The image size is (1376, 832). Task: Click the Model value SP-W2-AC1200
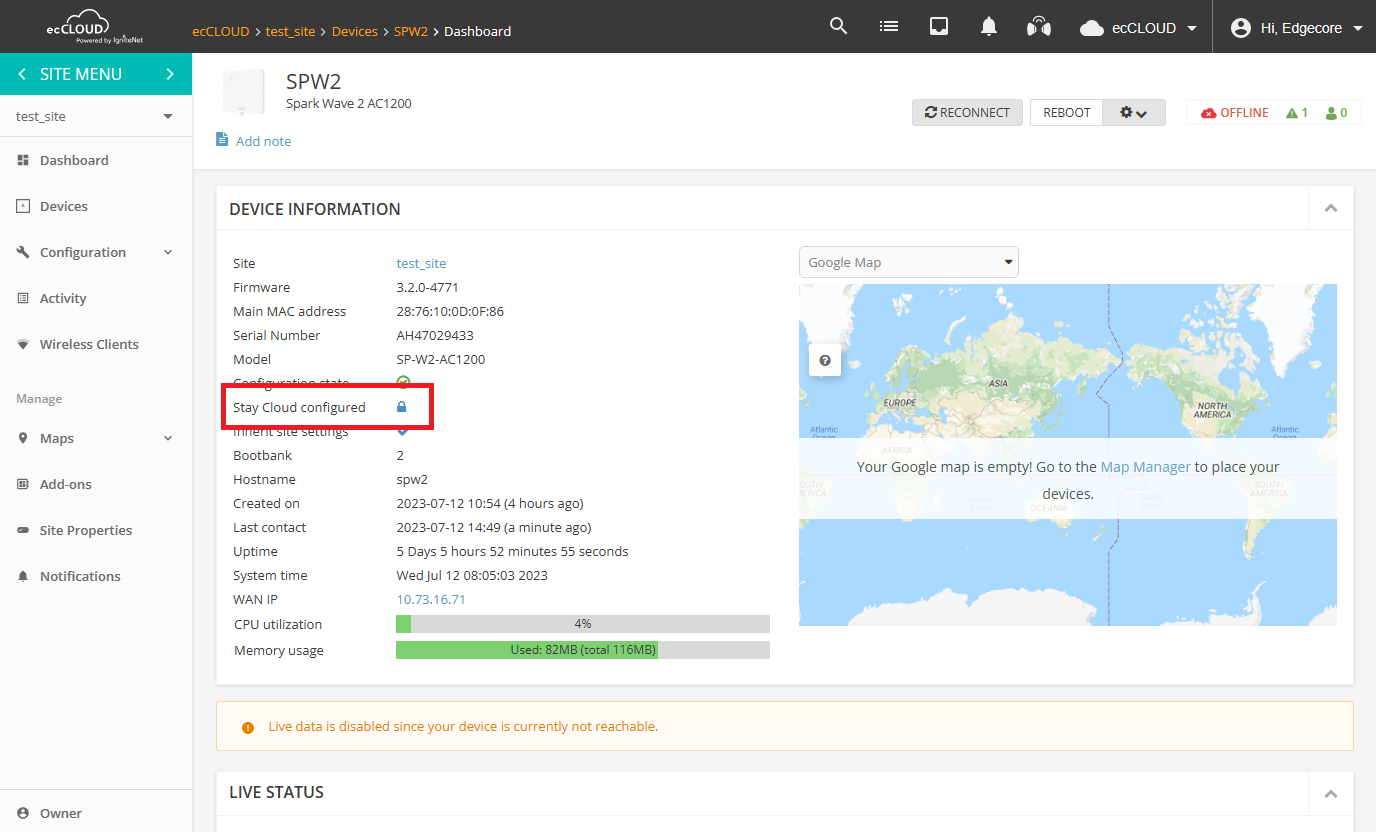[441, 359]
